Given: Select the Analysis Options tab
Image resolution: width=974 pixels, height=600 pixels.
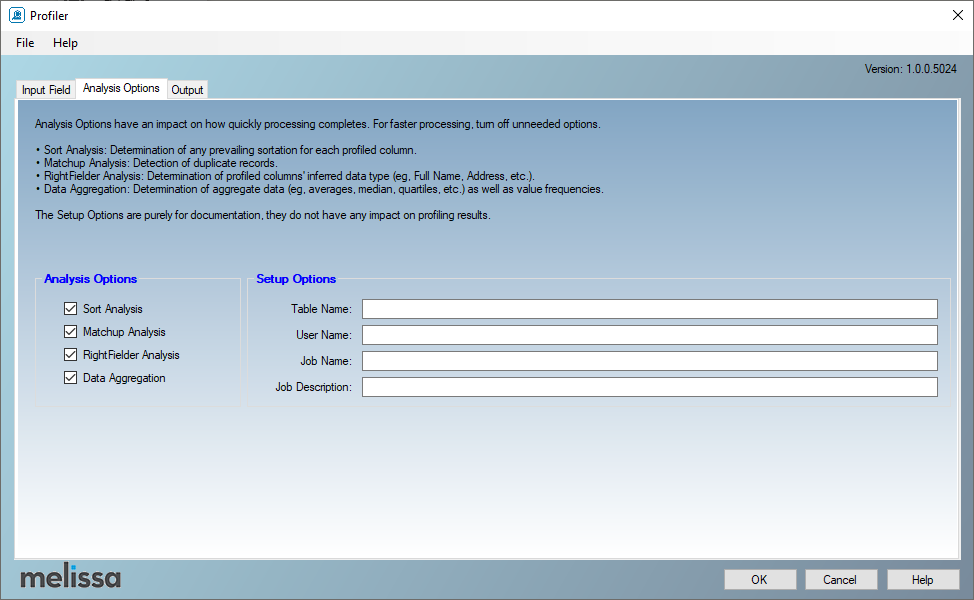Looking at the screenshot, I should 121,88.
